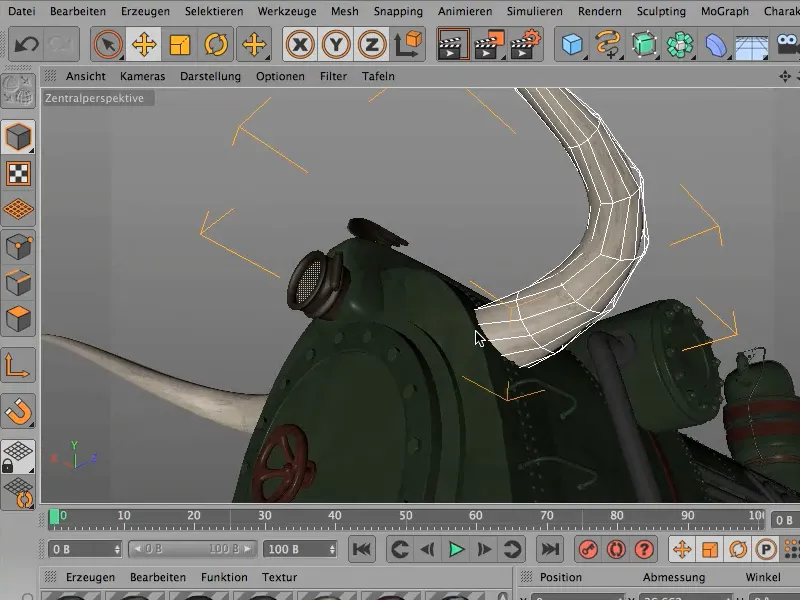Open the Simulieren menu
Screen dimensions: 800x600
534,11
